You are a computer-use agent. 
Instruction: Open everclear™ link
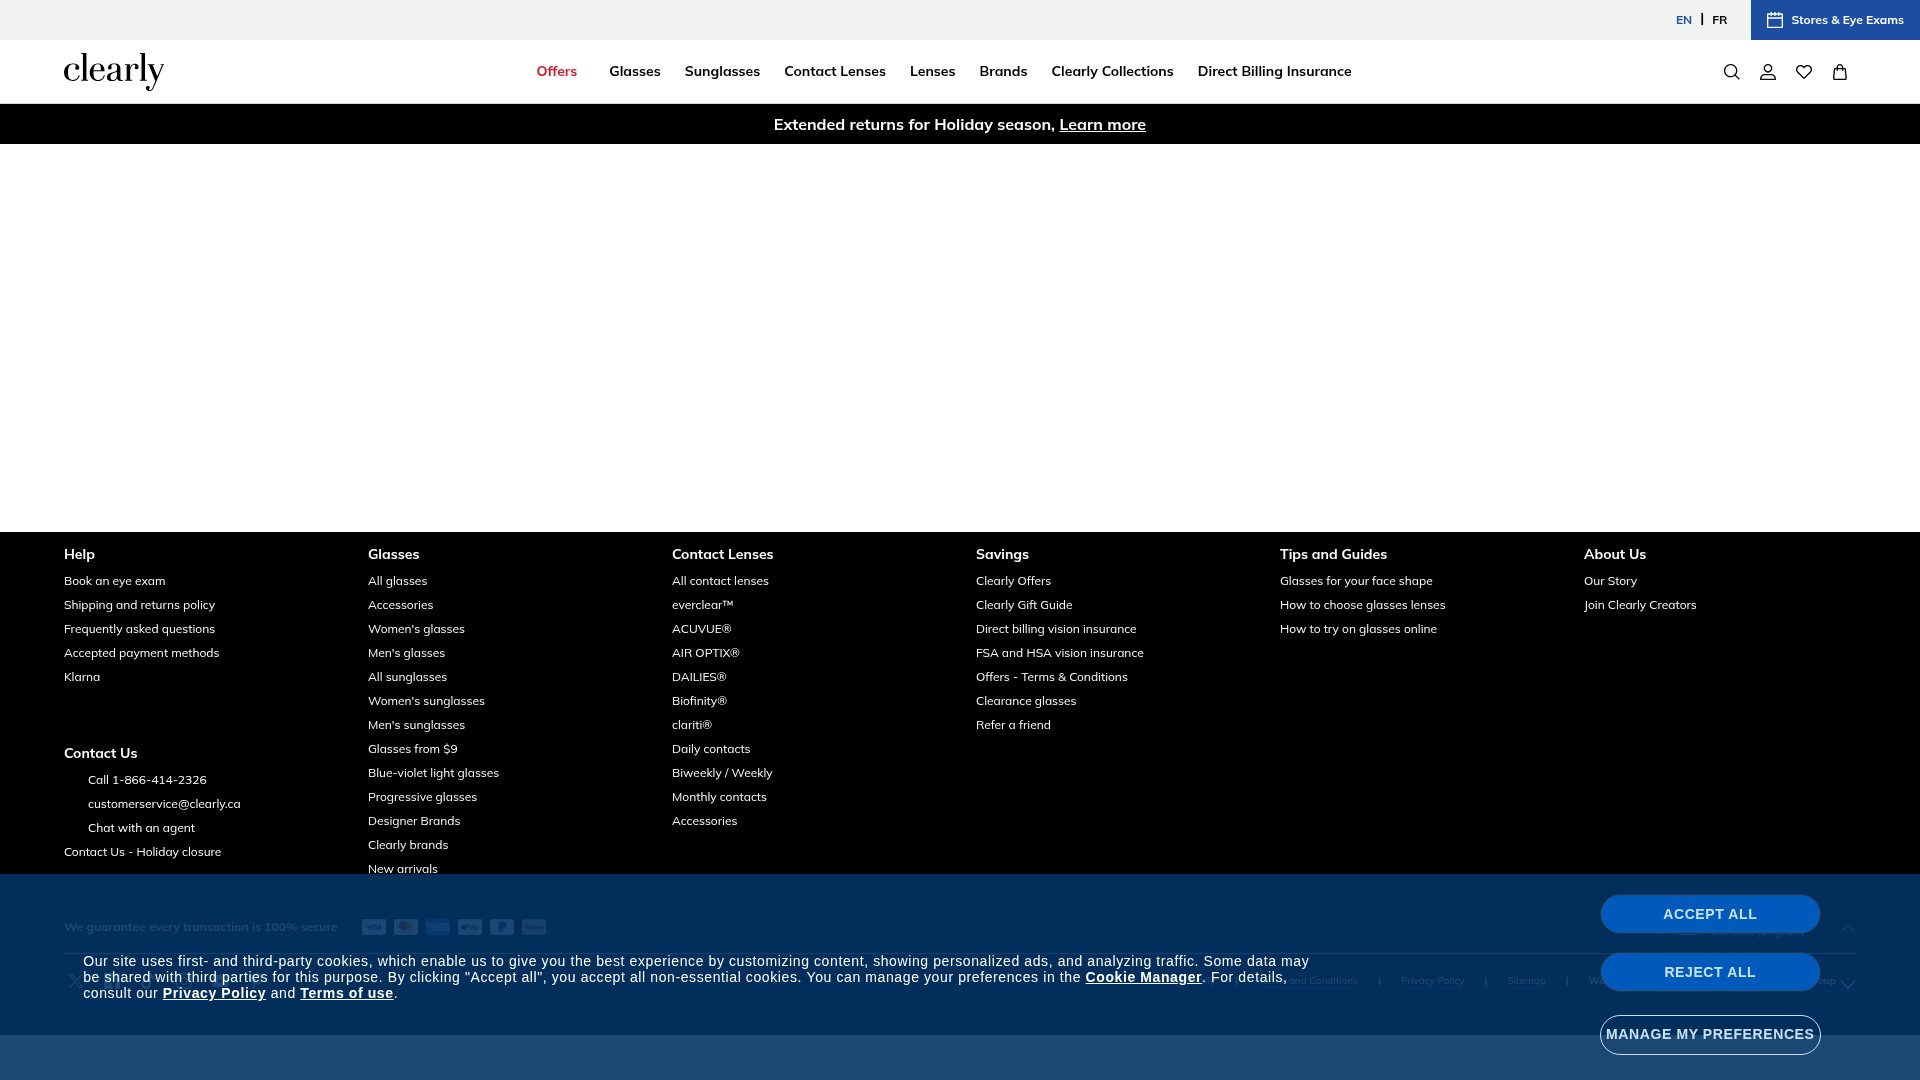point(703,605)
